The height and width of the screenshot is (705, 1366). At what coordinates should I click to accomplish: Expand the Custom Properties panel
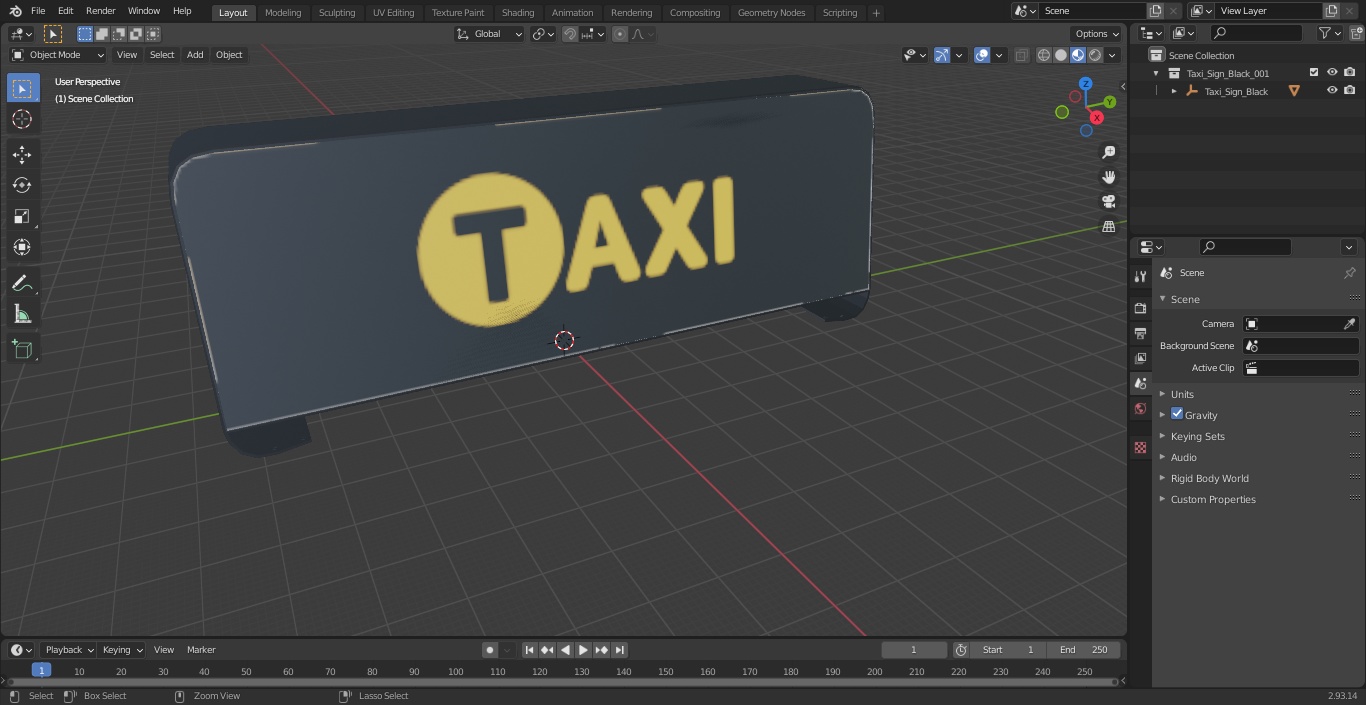pos(1212,499)
